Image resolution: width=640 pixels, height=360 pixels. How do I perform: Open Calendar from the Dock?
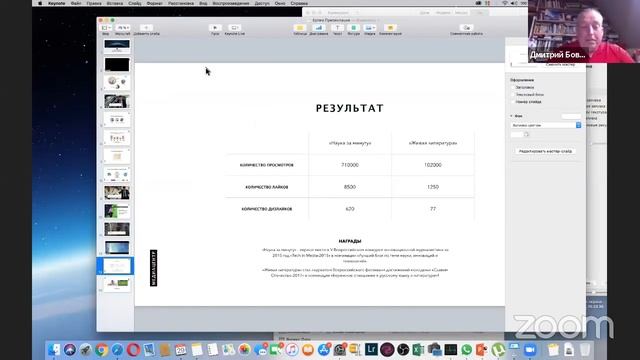pyautogui.click(x=181, y=350)
